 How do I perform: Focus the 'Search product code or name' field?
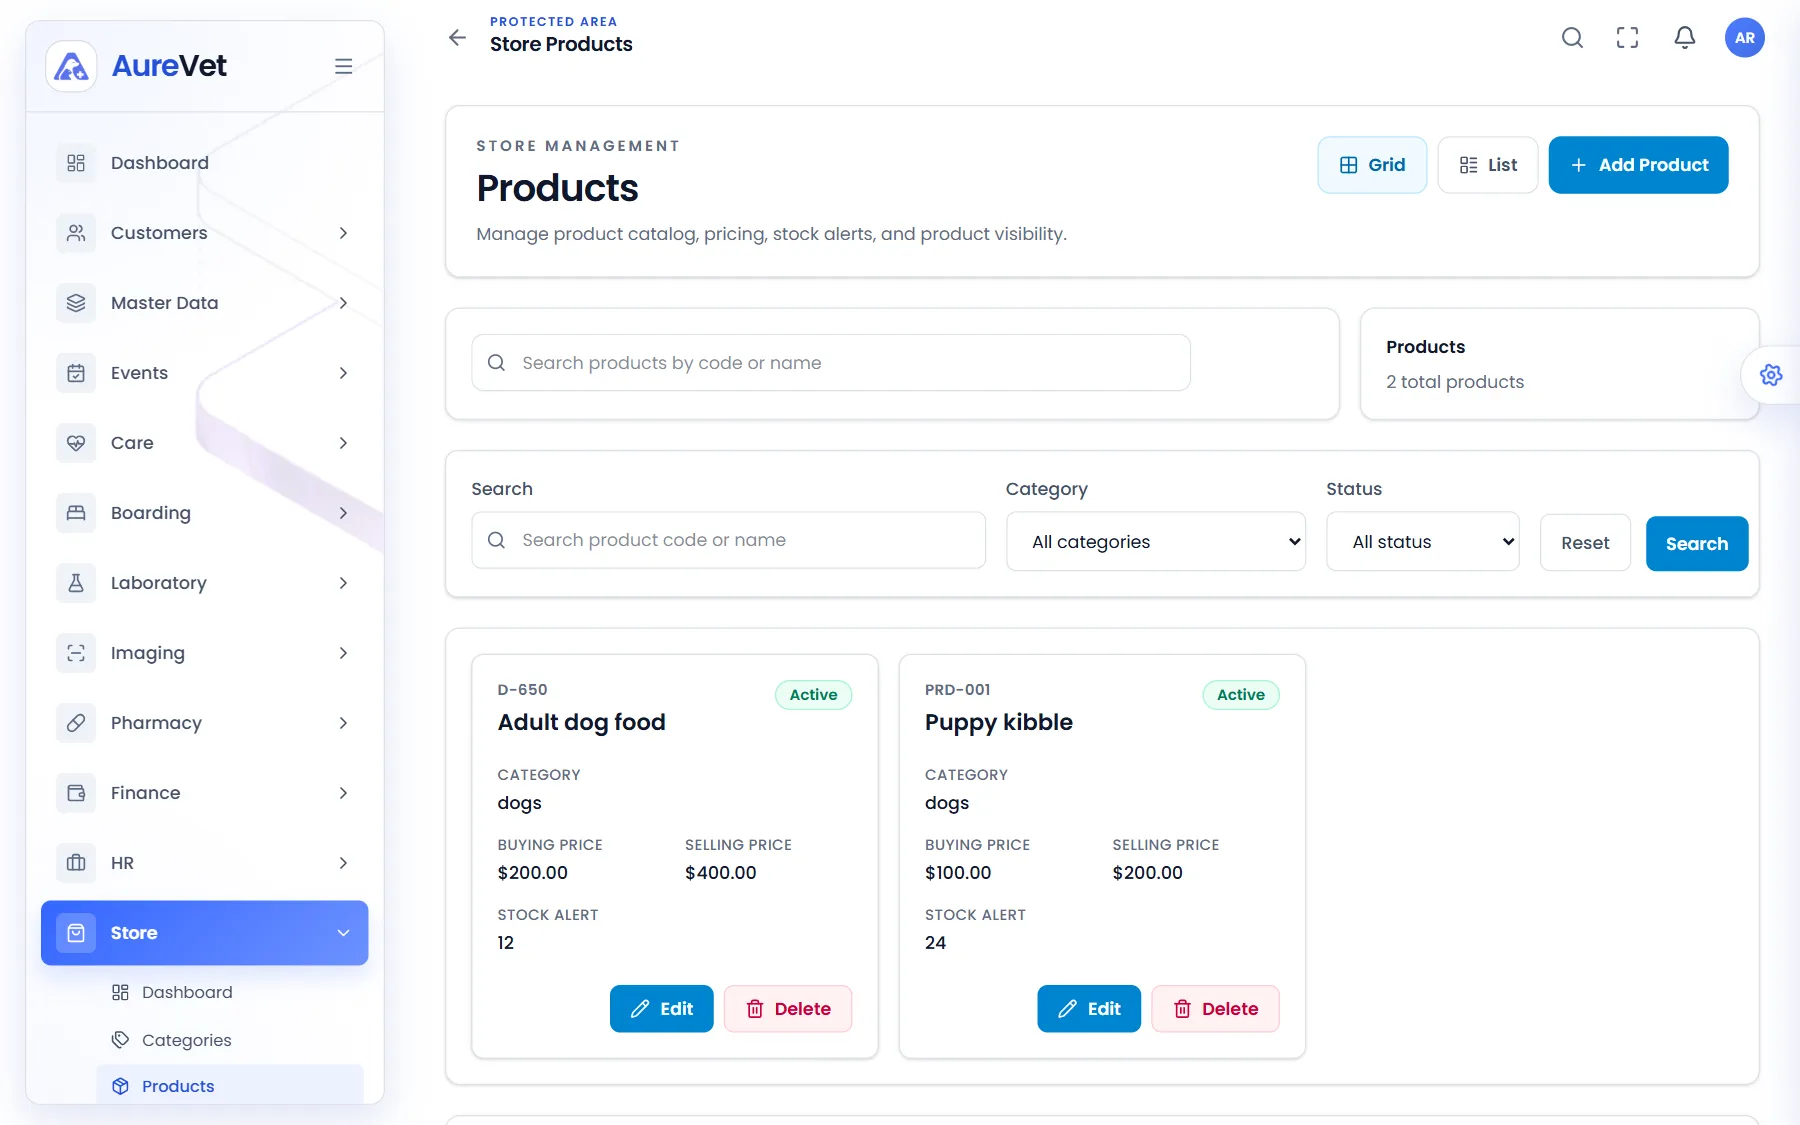click(728, 540)
